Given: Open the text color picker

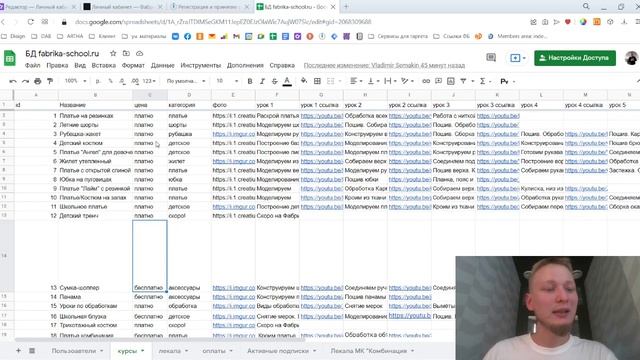Looking at the screenshot, I should 287,81.
